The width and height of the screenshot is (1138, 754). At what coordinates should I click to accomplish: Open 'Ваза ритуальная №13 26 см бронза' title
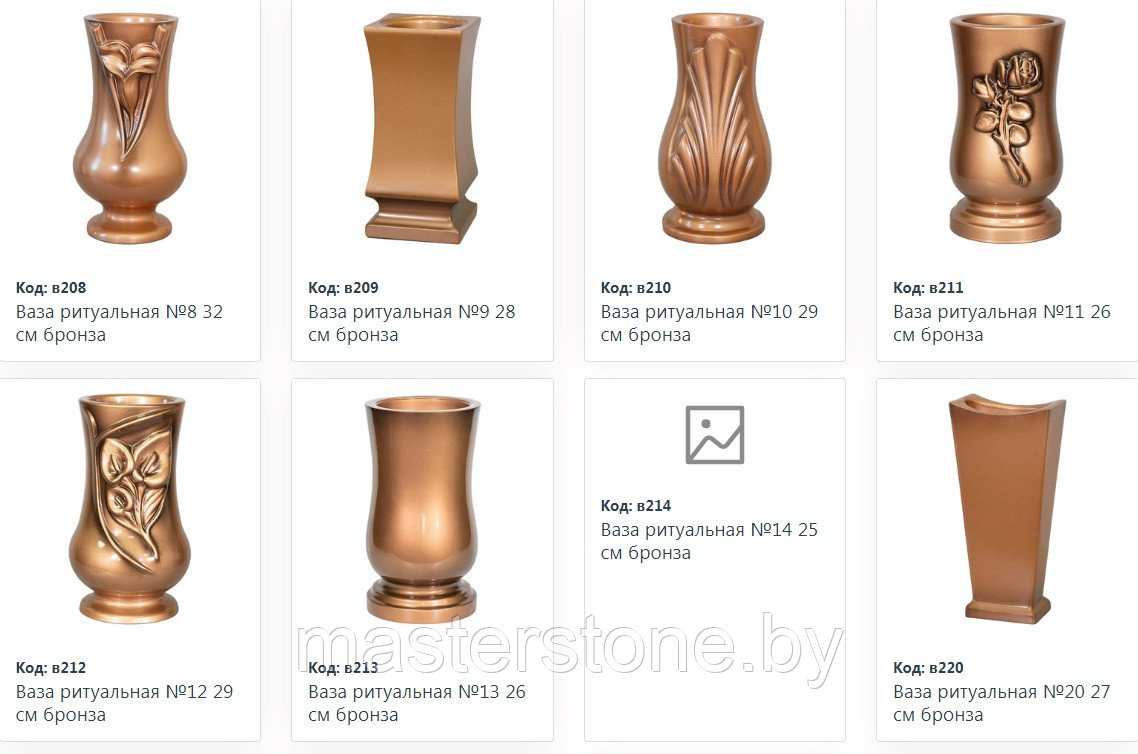(x=417, y=703)
